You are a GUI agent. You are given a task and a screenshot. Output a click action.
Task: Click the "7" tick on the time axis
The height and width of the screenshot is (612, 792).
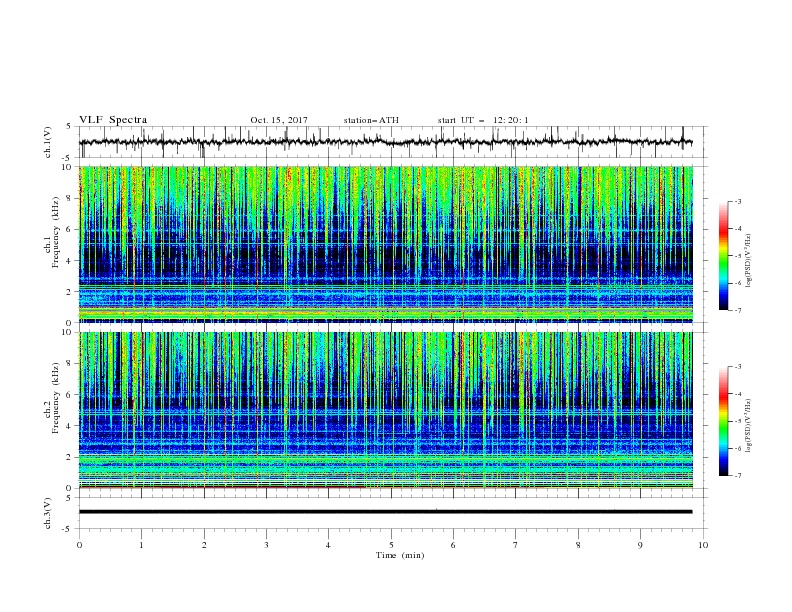tap(516, 545)
